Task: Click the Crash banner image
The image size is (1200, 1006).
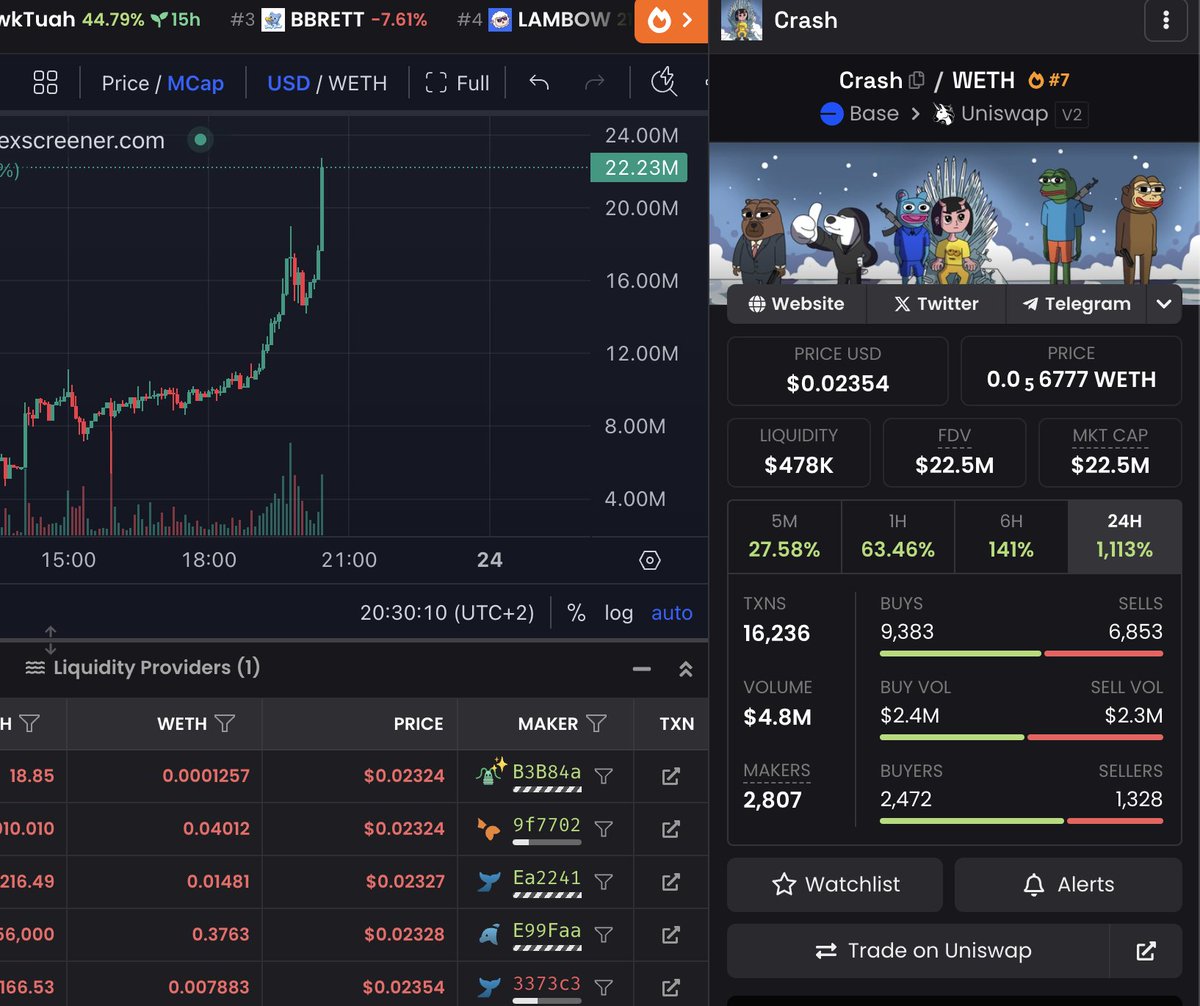Action: tap(954, 224)
